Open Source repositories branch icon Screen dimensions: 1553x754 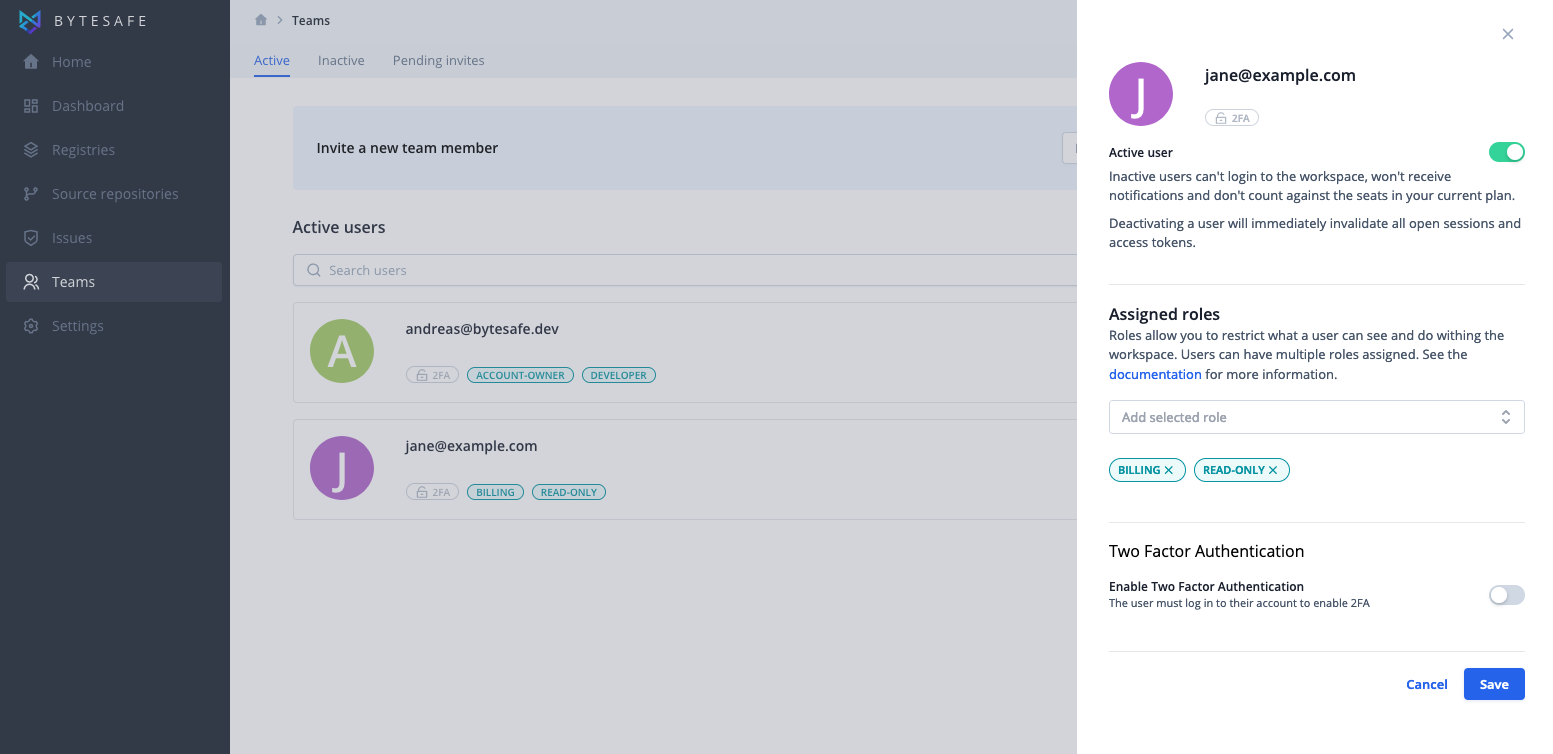(x=31, y=194)
